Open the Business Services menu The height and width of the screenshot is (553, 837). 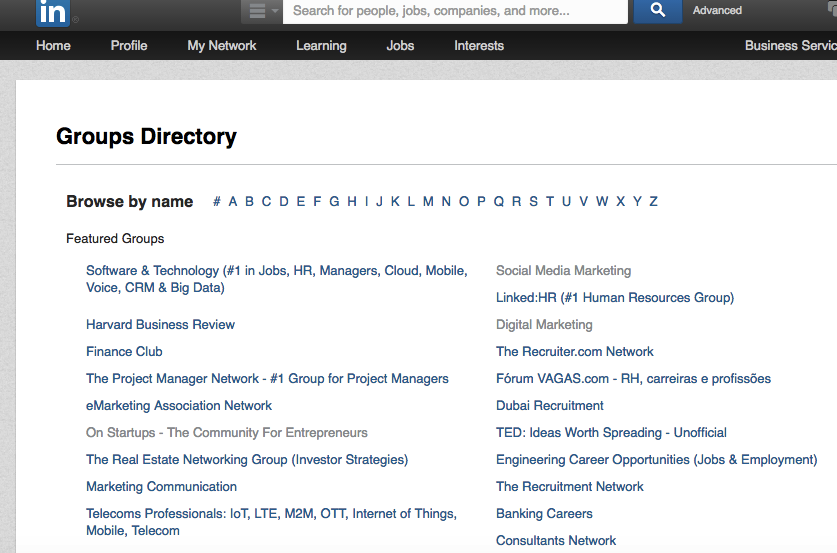point(790,46)
